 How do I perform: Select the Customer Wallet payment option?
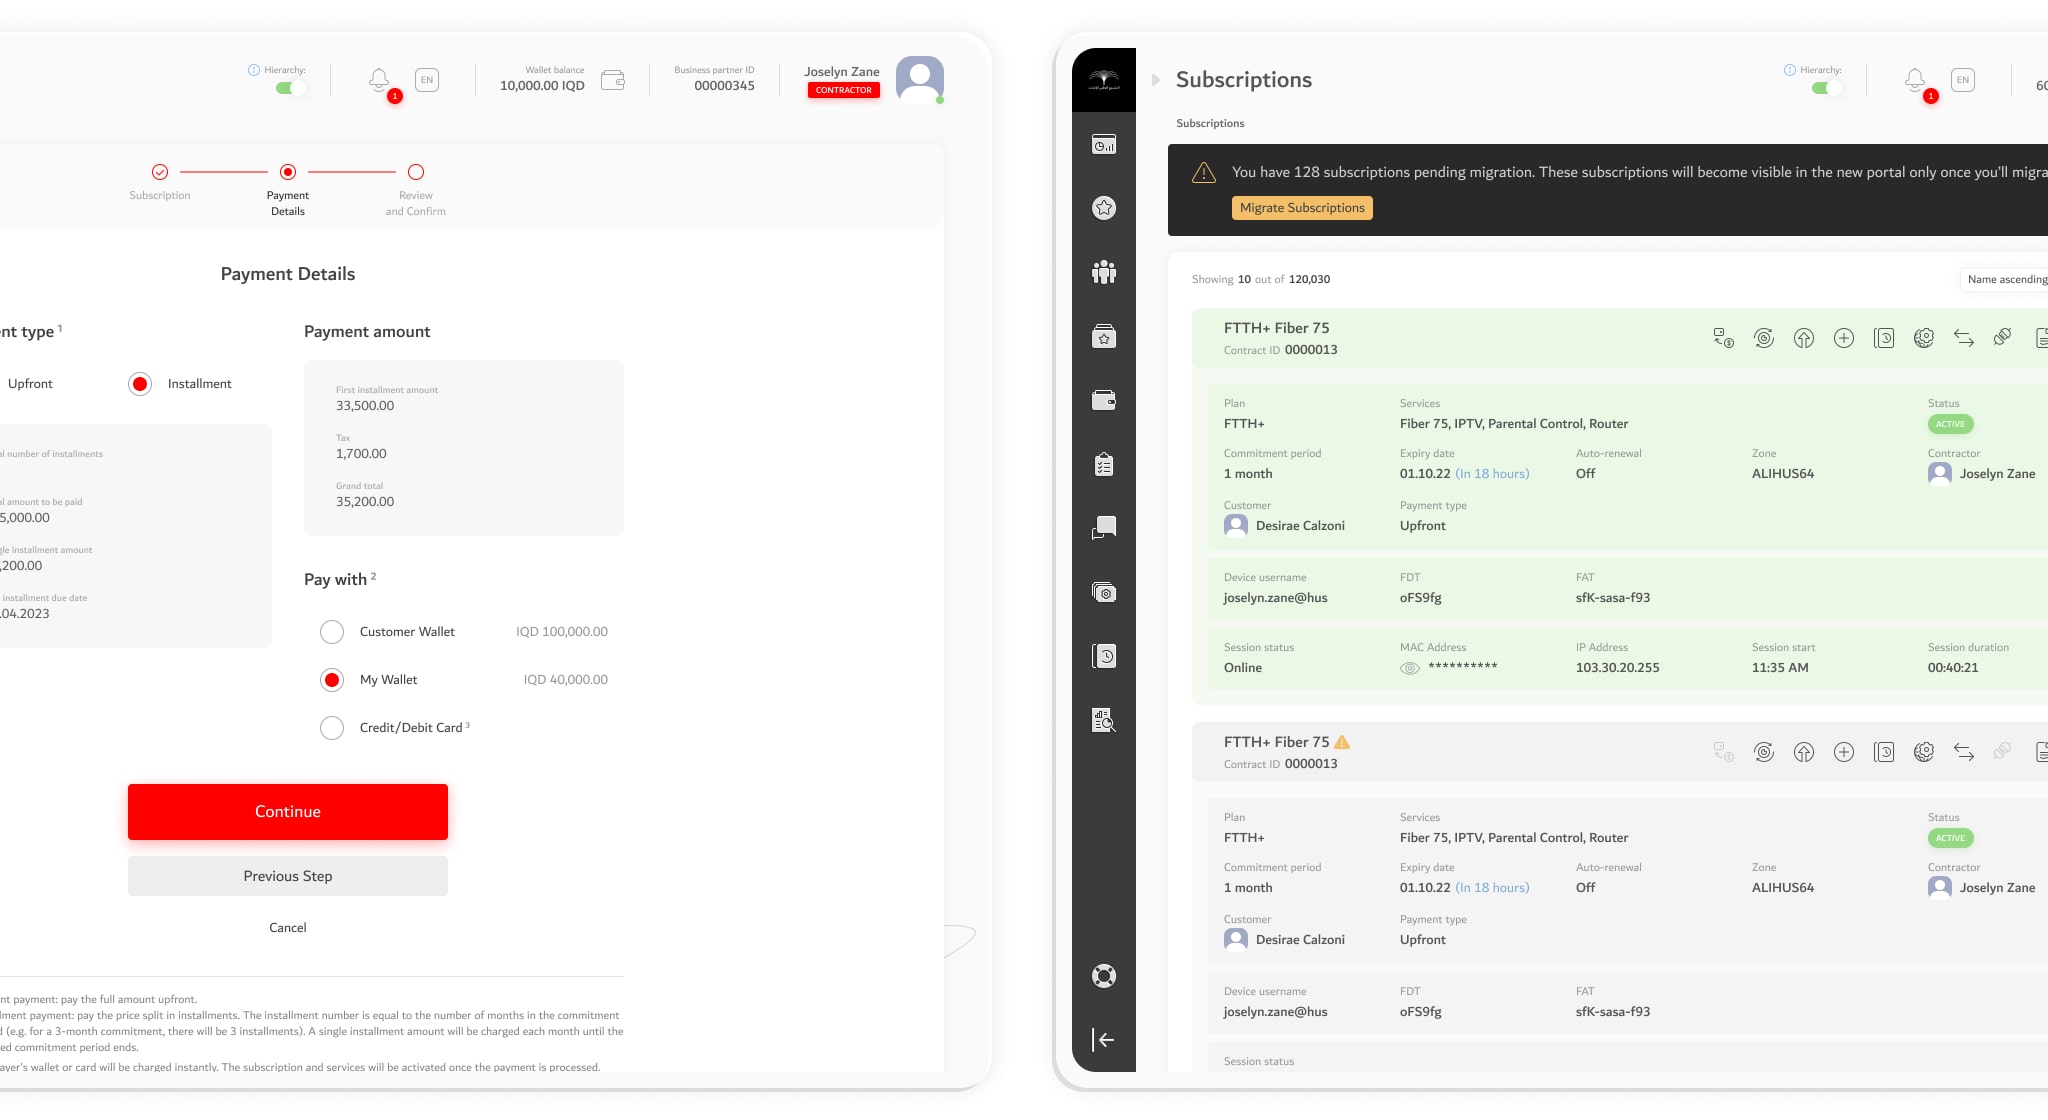pos(332,632)
